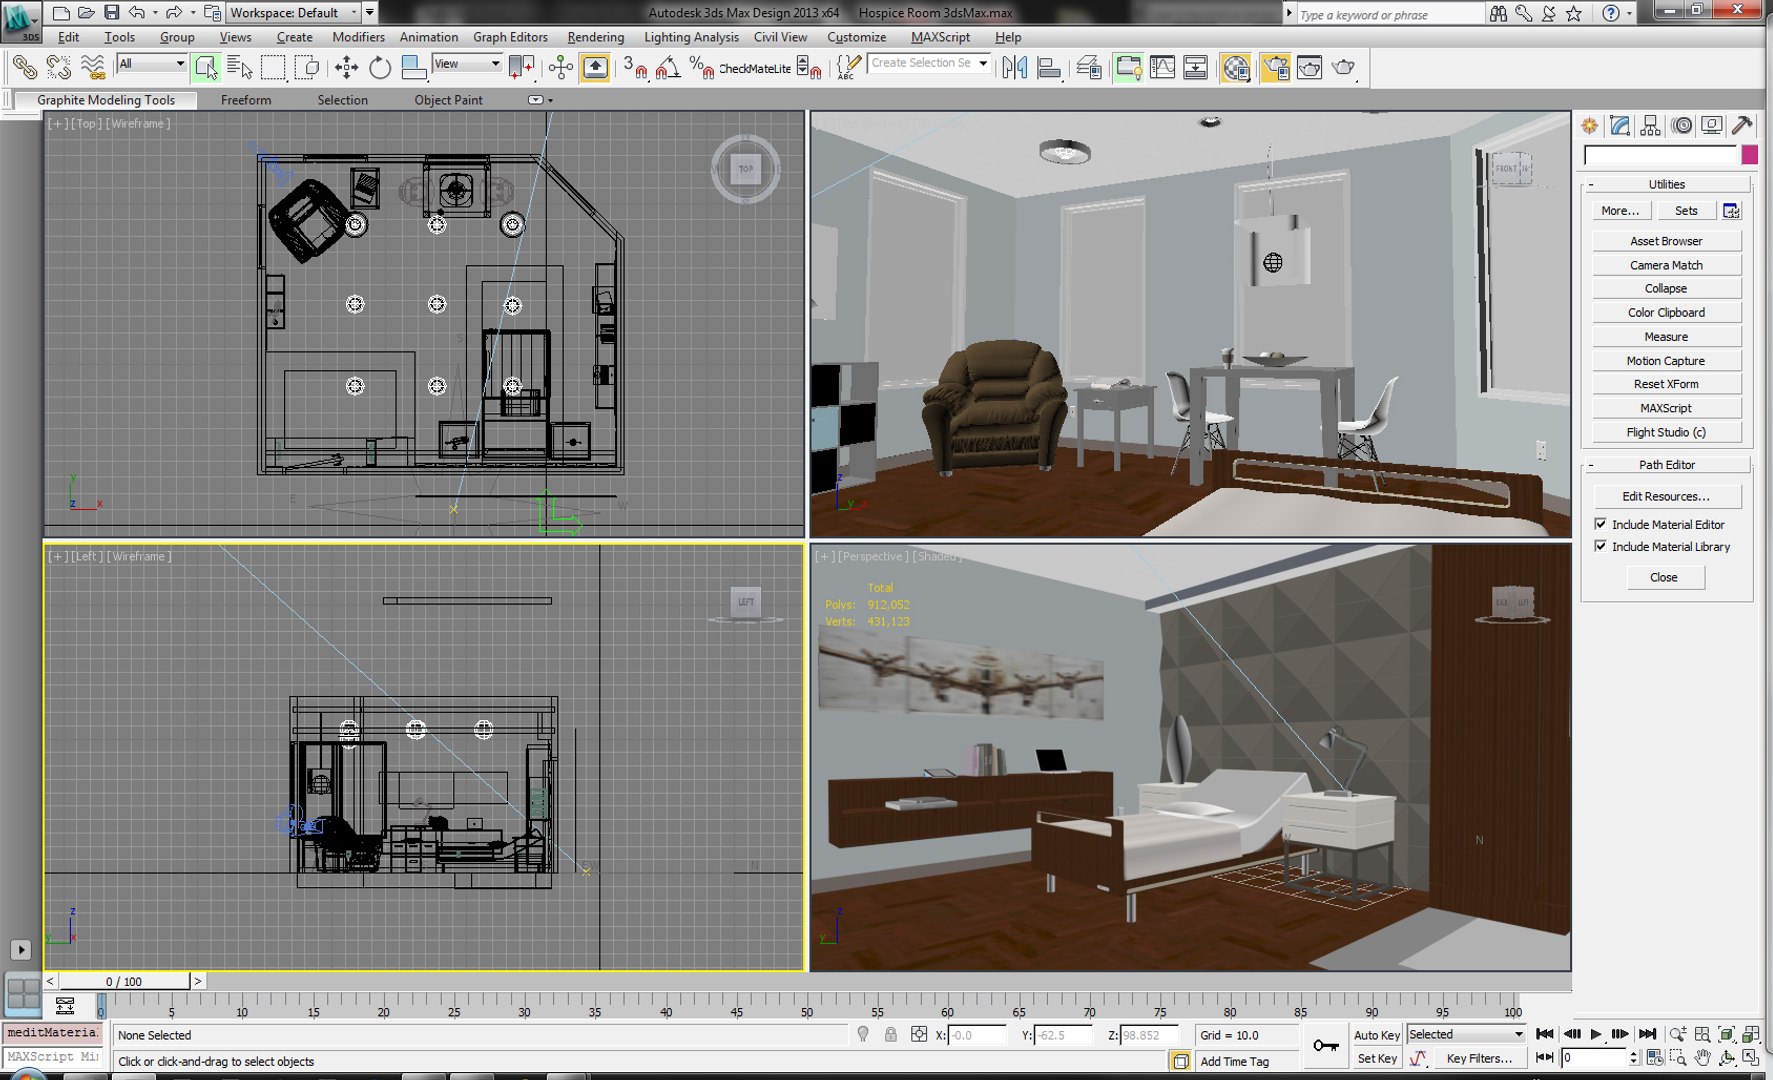Open the Modifiers menu
Image resolution: width=1773 pixels, height=1080 pixels.
(358, 37)
